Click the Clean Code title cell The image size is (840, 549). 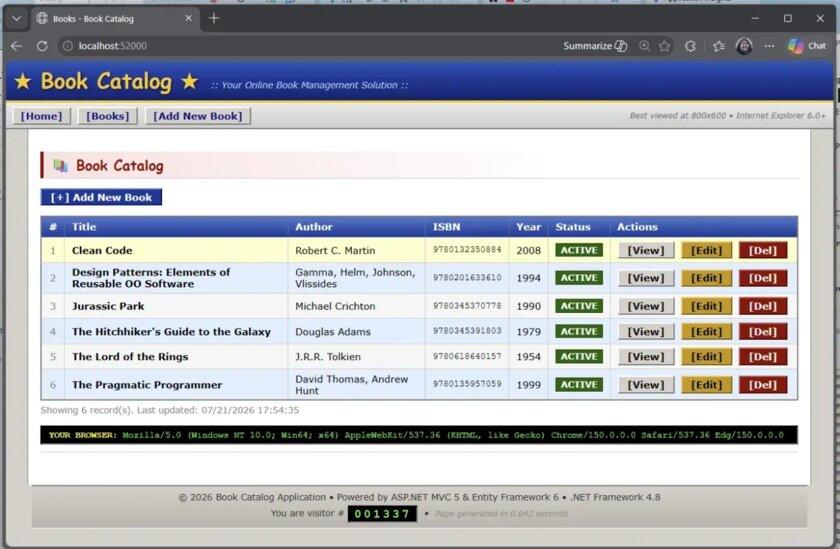(176, 250)
